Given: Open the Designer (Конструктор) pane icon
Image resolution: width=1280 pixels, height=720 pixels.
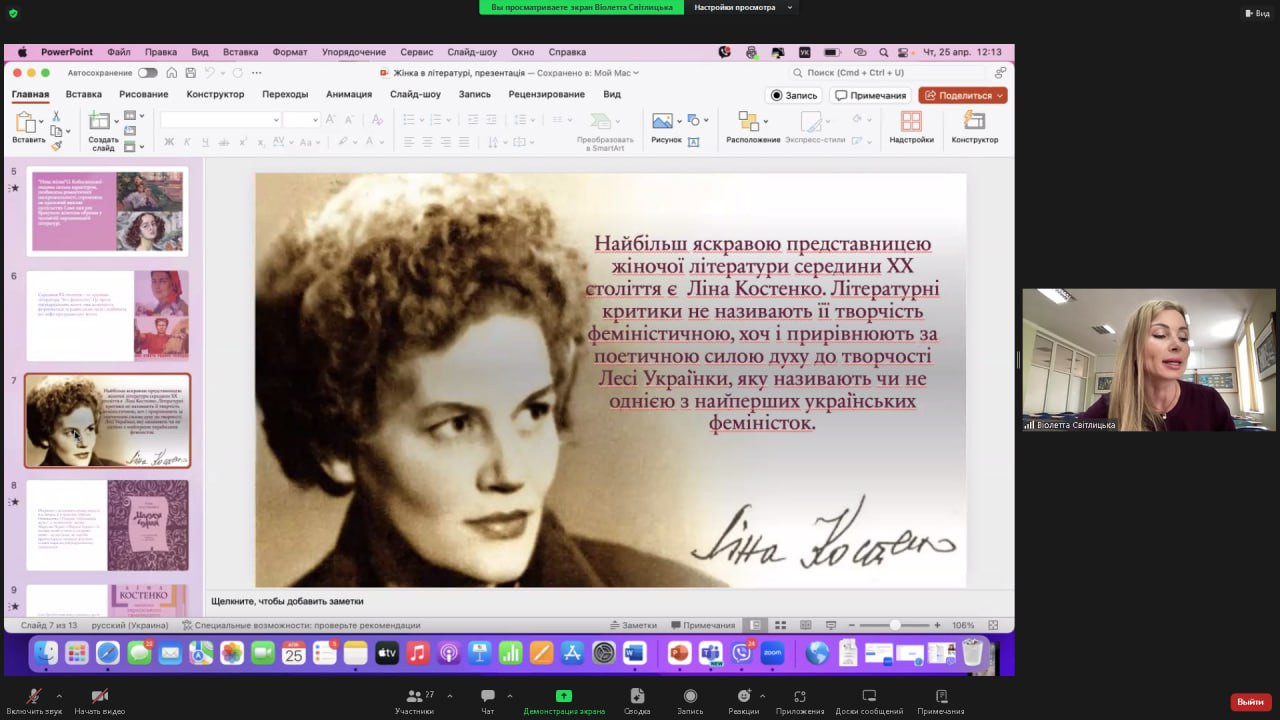Looking at the screenshot, I should click(x=974, y=121).
